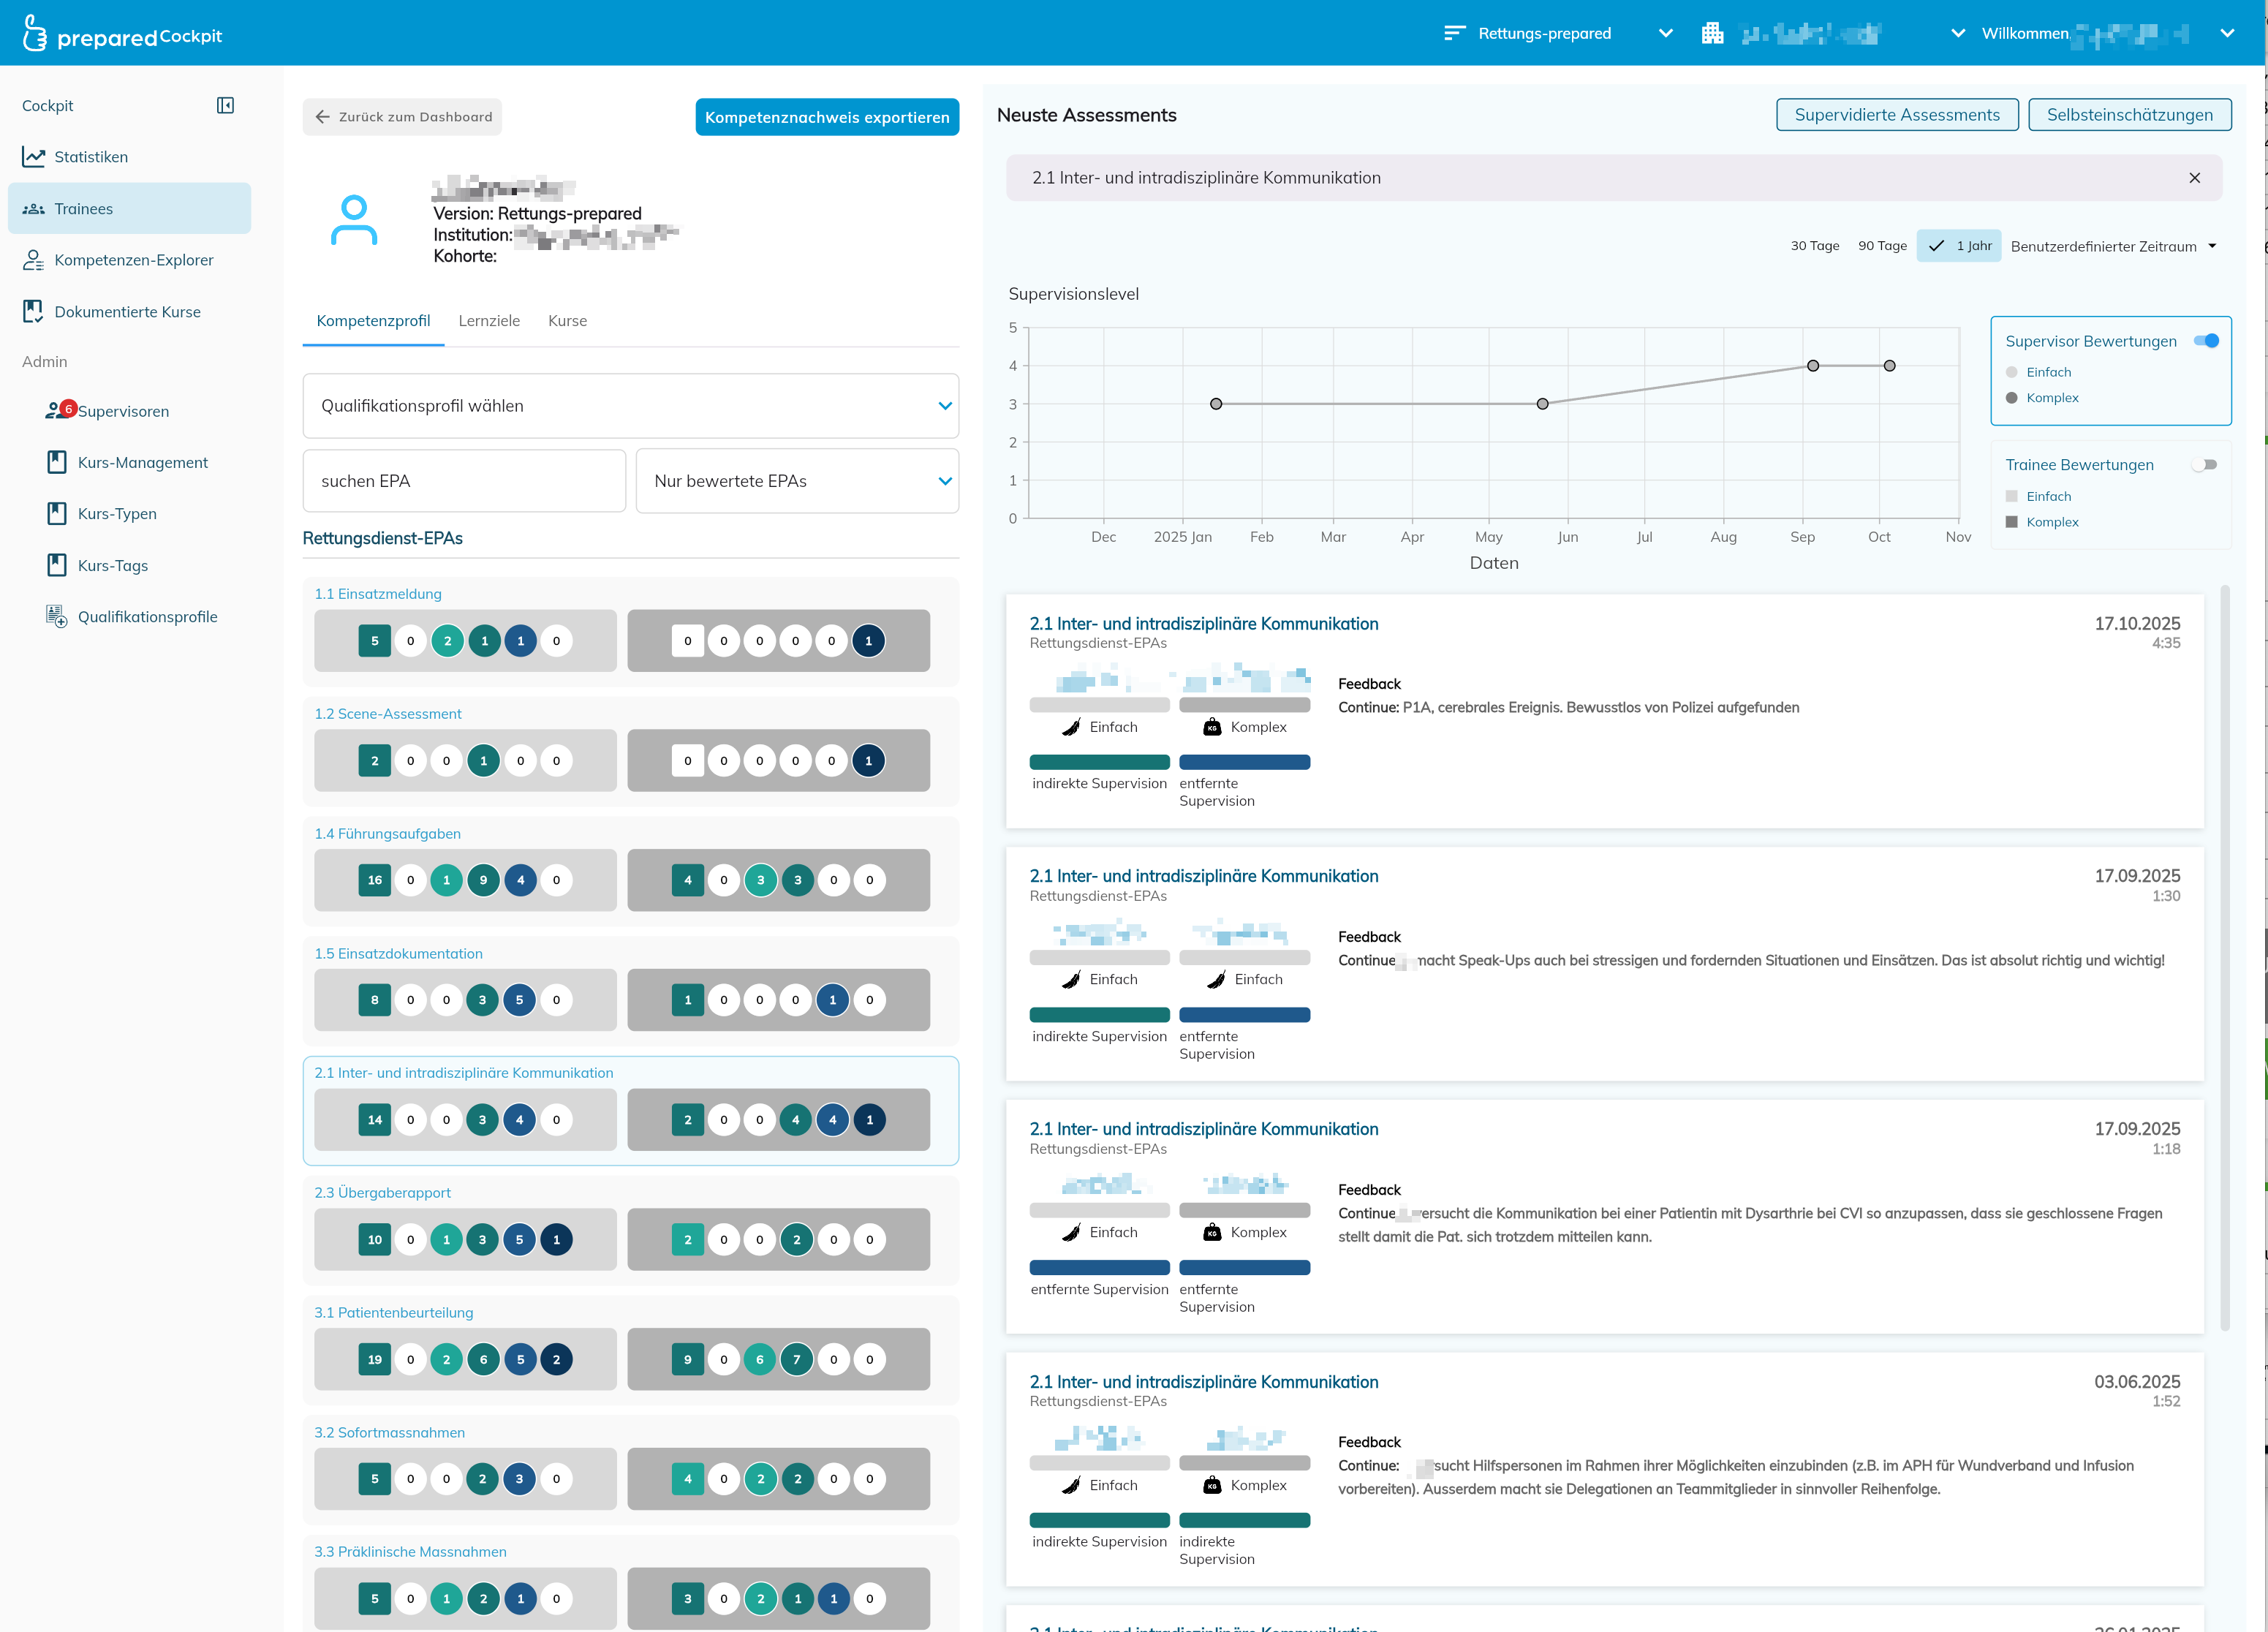This screenshot has width=2268, height=1632.
Task: Click the Kompetenzen-Explorer sidebar icon
Action: pos(34,260)
